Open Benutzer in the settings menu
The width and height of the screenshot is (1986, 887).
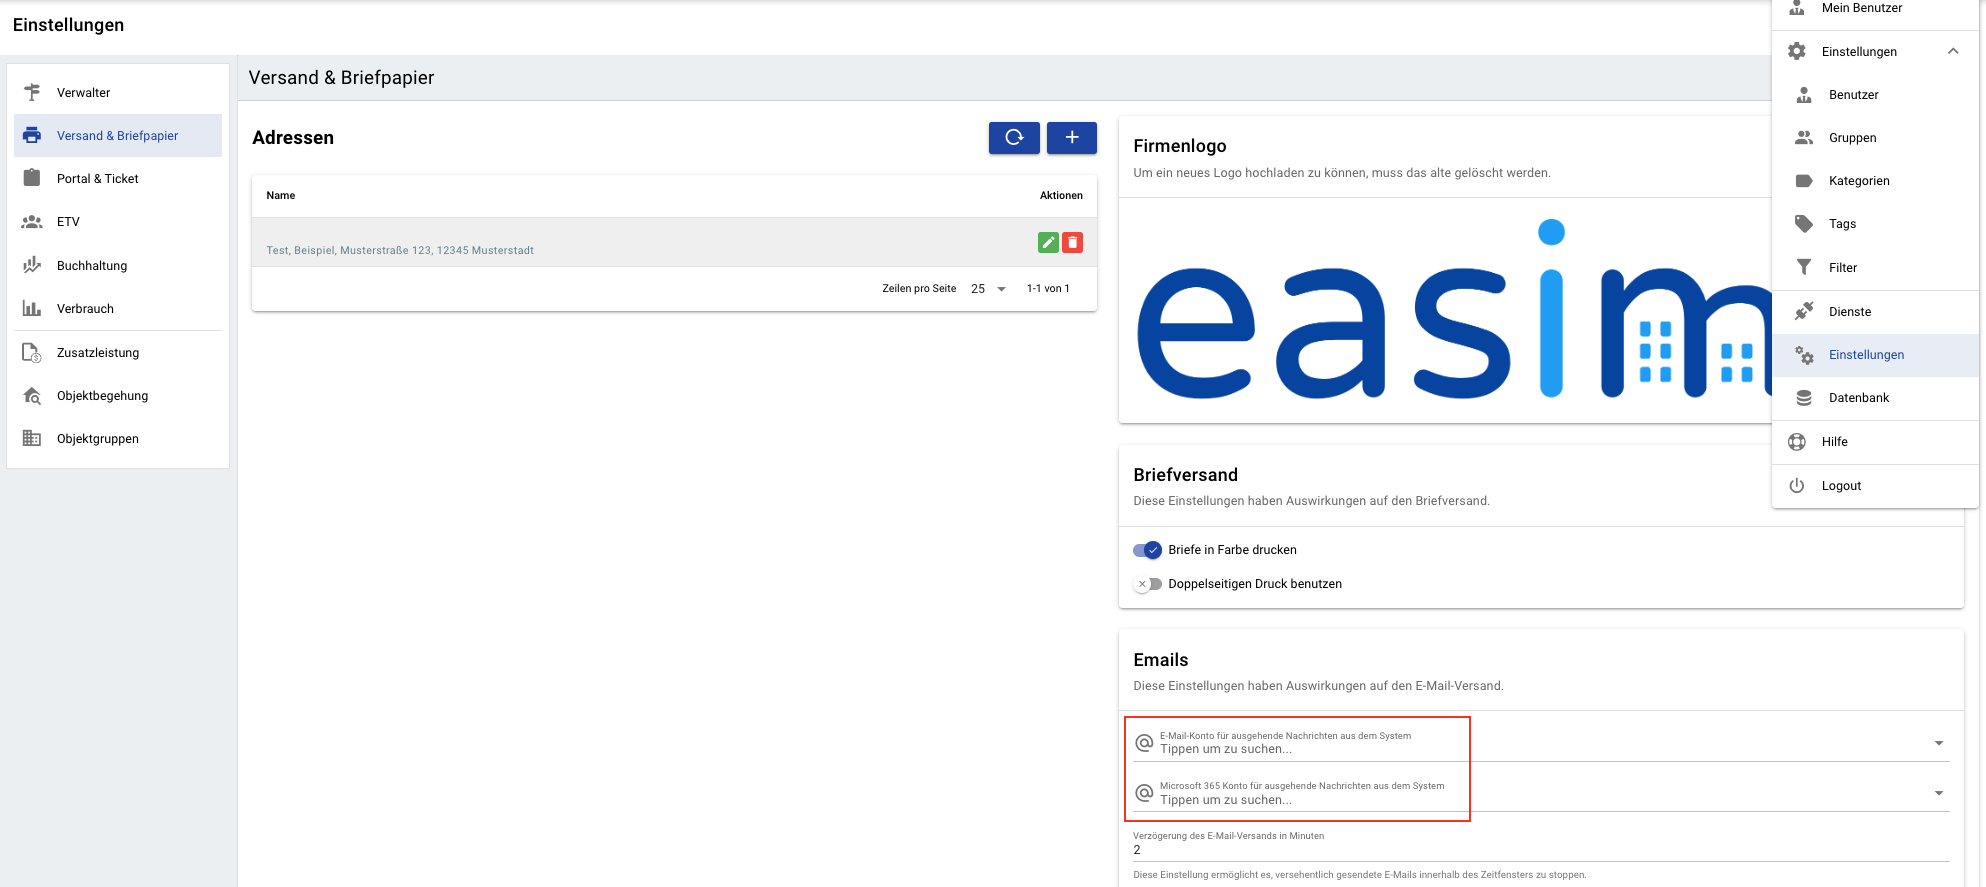(x=1875, y=94)
